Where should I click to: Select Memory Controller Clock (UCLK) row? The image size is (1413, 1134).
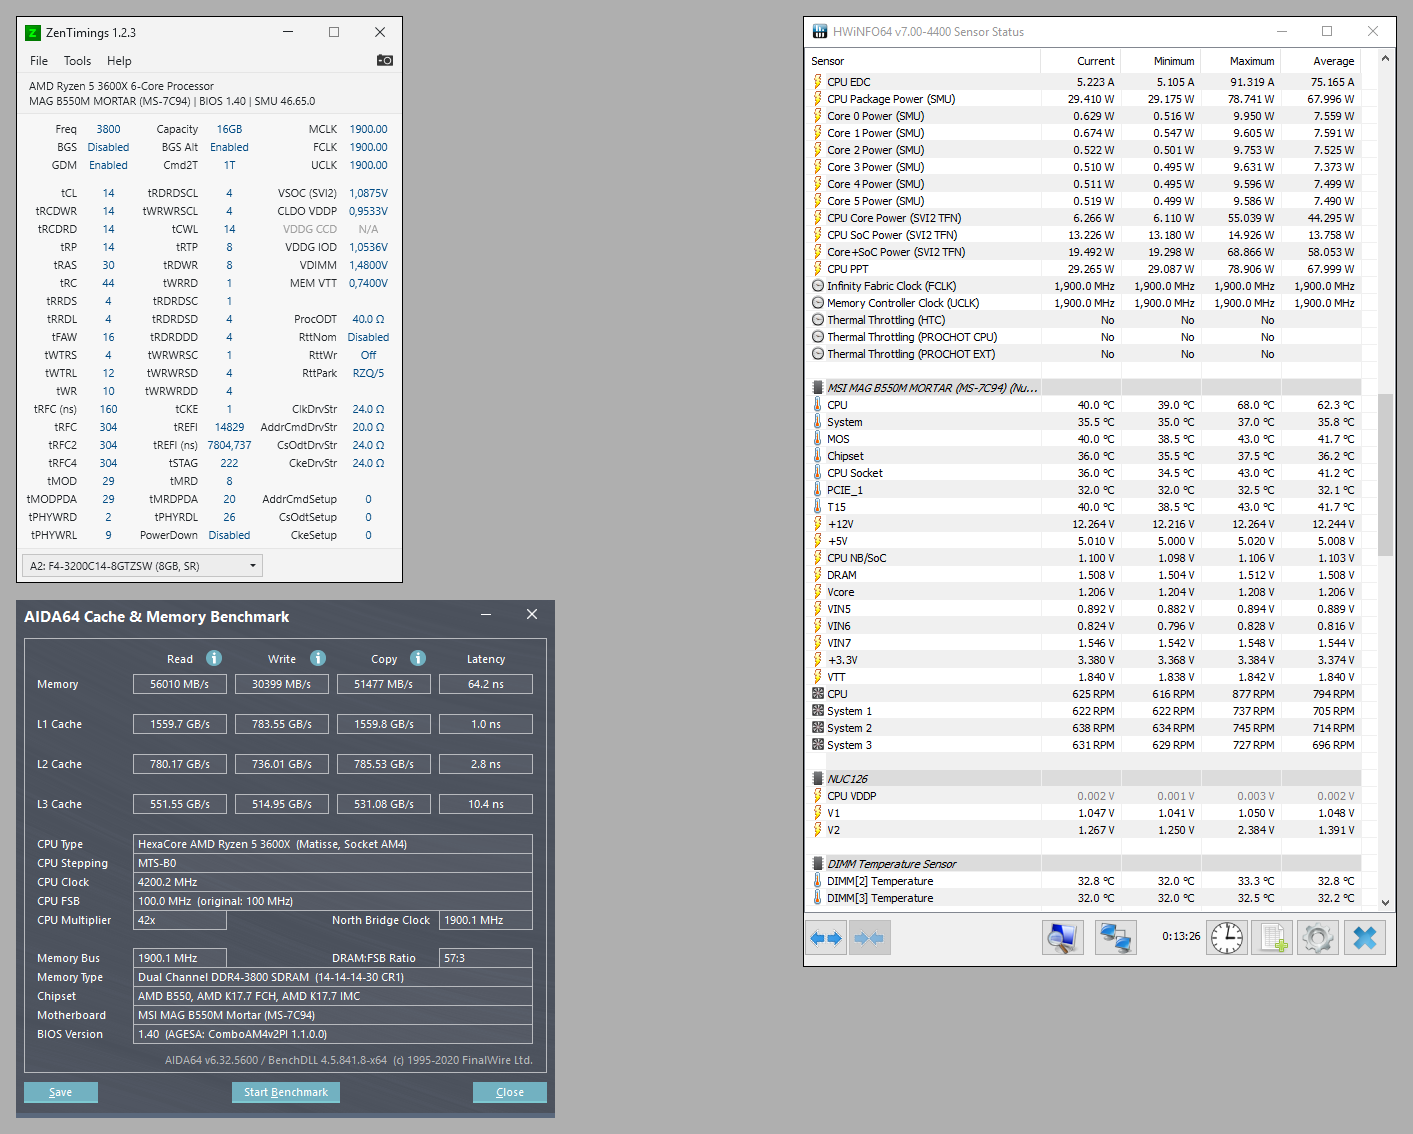point(1084,303)
